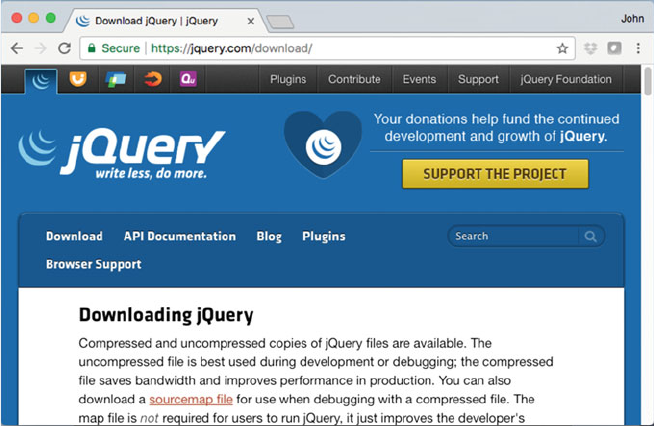Screen dimensions: 654x426
Task: Open the Events menu item
Action: [419, 79]
